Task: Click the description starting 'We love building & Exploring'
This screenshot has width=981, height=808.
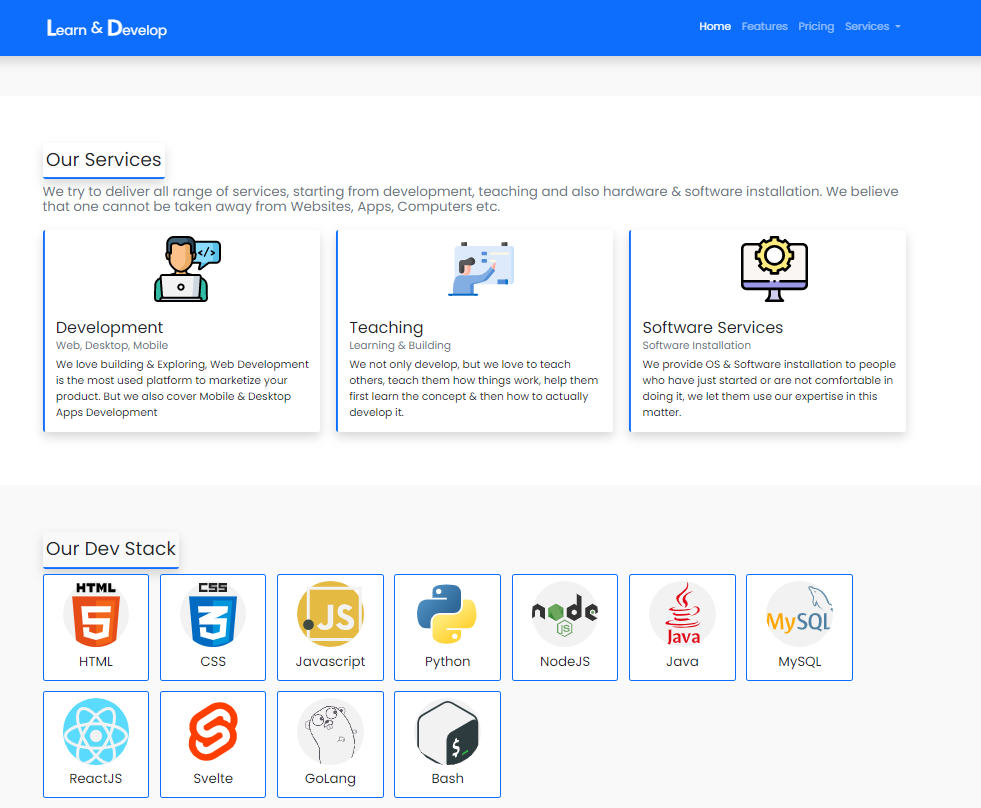Action: [182, 388]
